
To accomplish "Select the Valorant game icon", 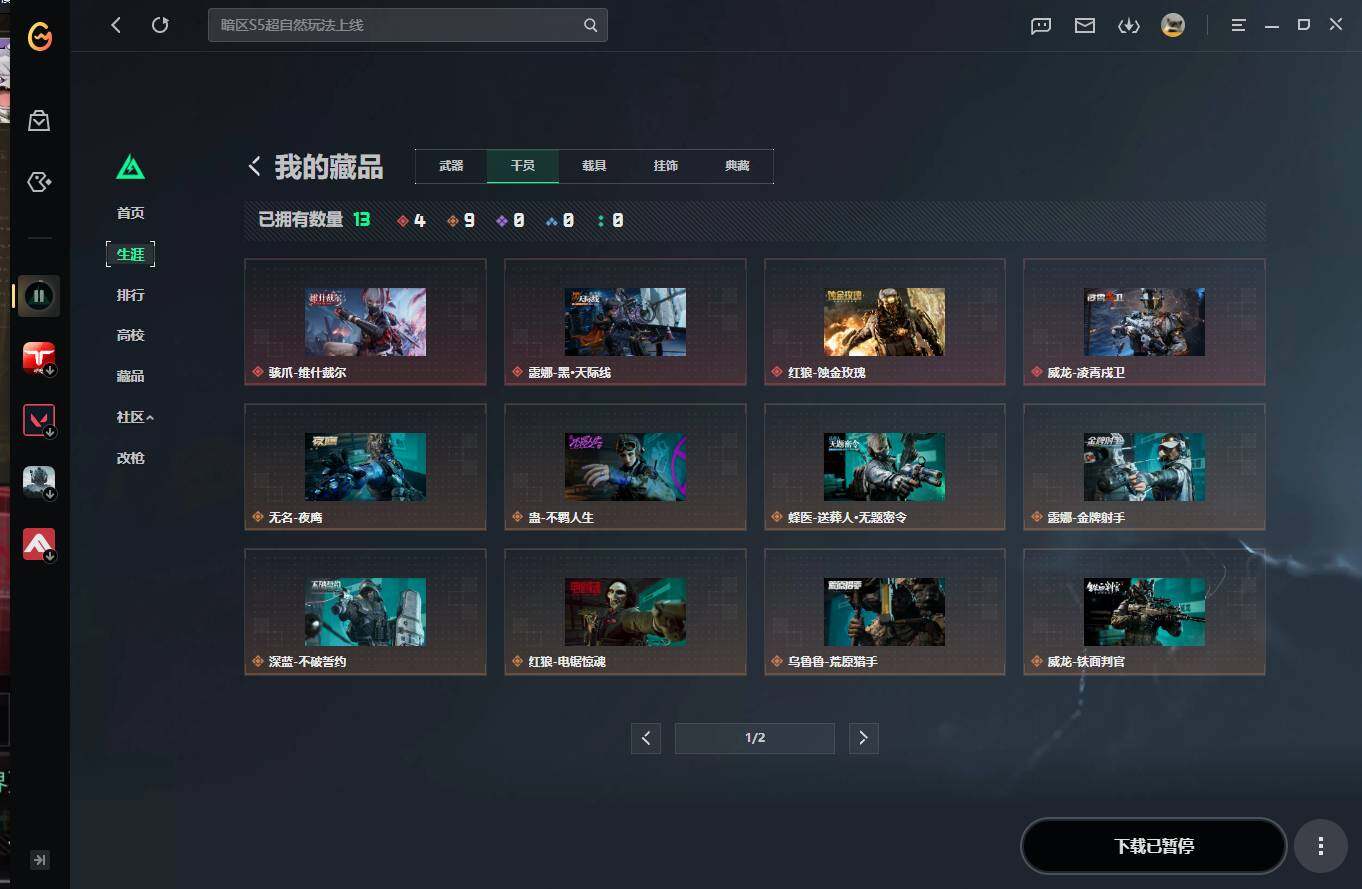I will 39,421.
